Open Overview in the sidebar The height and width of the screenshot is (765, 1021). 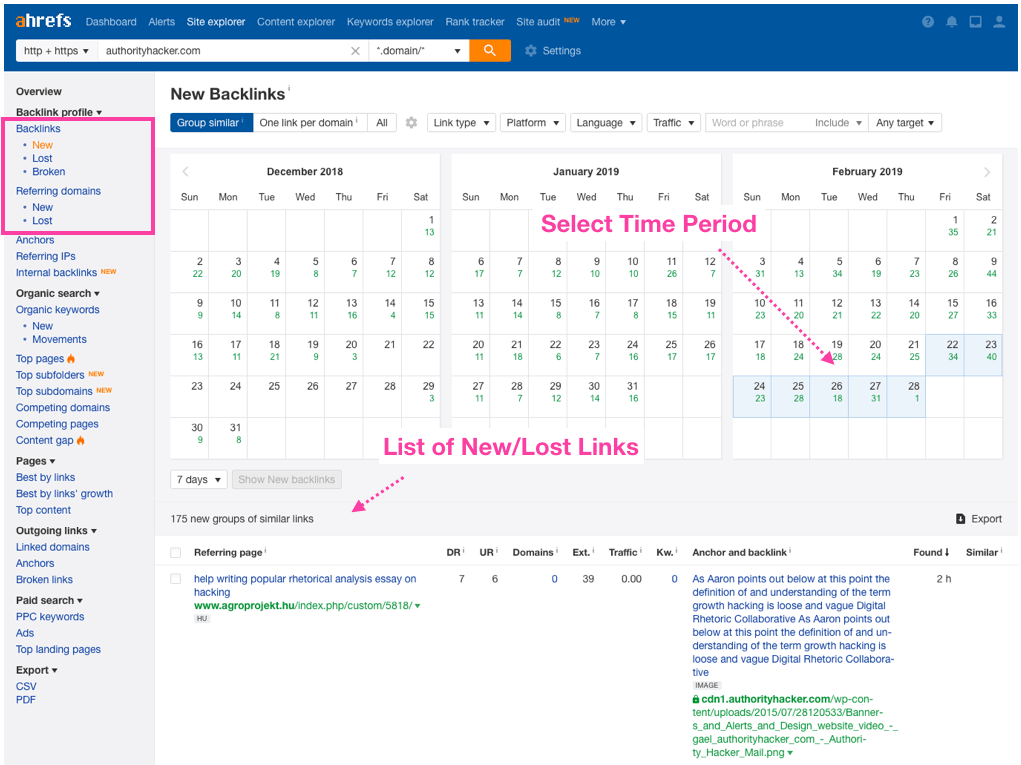38,91
